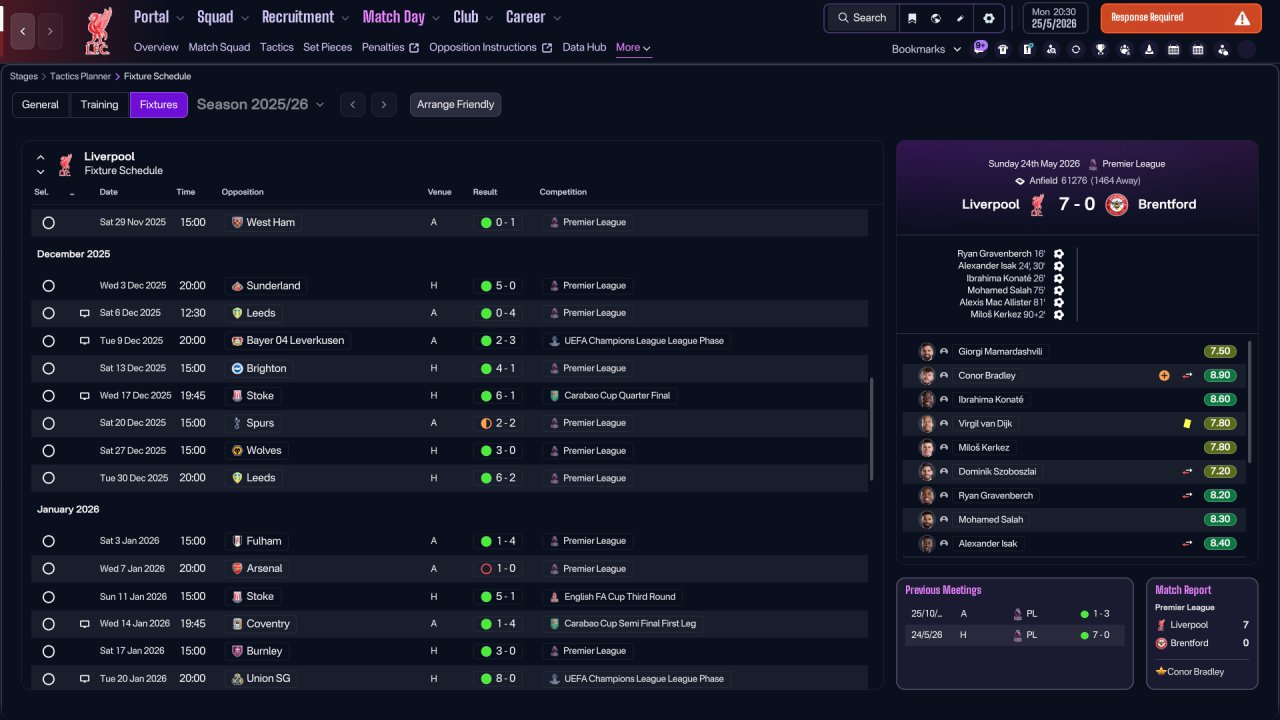
Task: Click the shirt bookmark icon
Action: point(1003,49)
